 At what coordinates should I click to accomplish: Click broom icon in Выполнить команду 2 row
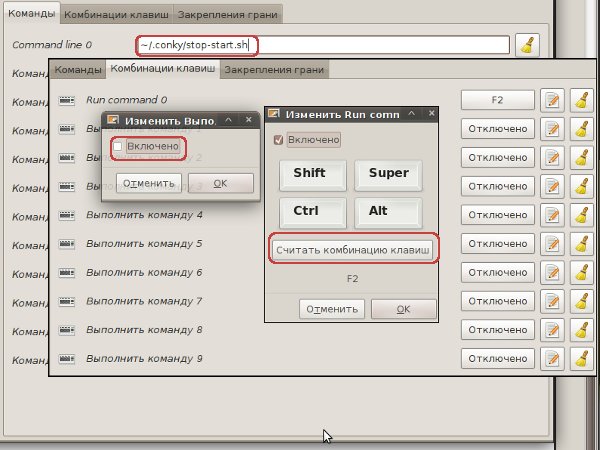[x=582, y=158]
